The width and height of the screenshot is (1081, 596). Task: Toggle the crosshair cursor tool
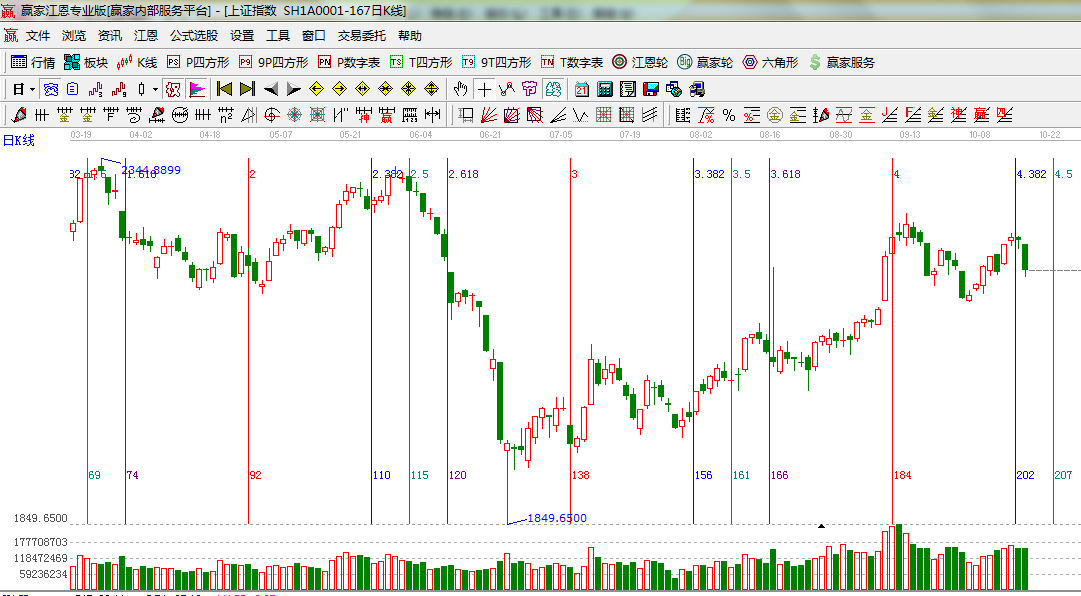tap(484, 89)
